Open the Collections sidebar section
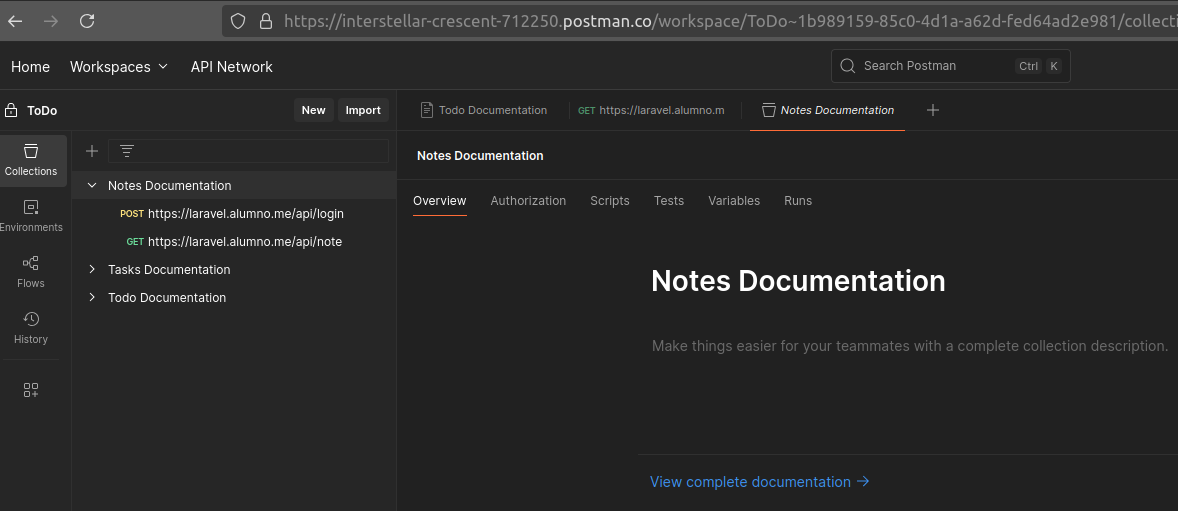The width and height of the screenshot is (1178, 511). point(31,161)
